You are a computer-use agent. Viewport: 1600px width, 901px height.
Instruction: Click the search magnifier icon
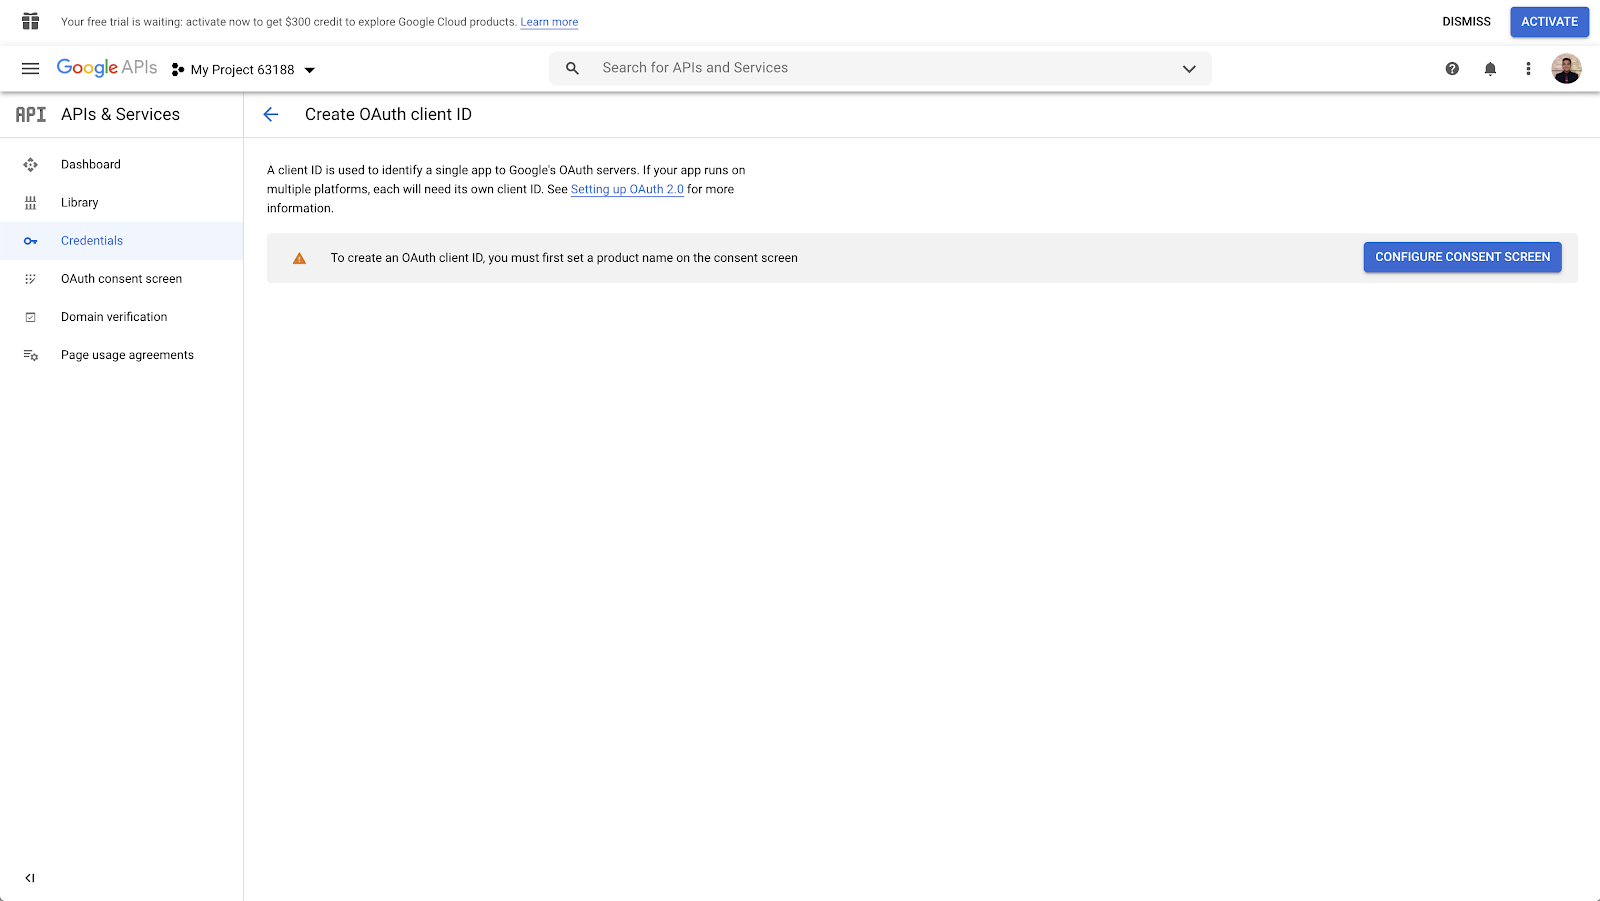tap(572, 68)
